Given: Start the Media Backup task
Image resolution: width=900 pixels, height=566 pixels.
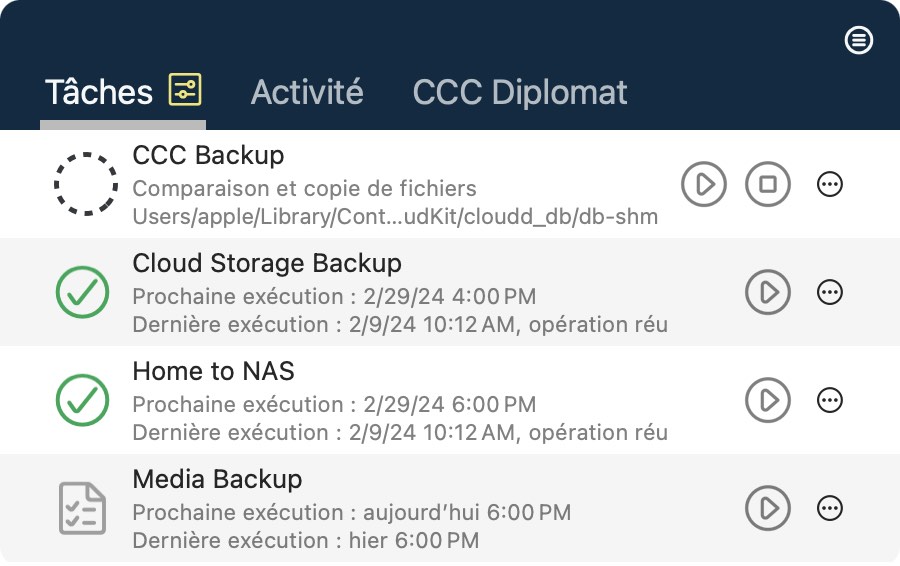Looking at the screenshot, I should [768, 508].
